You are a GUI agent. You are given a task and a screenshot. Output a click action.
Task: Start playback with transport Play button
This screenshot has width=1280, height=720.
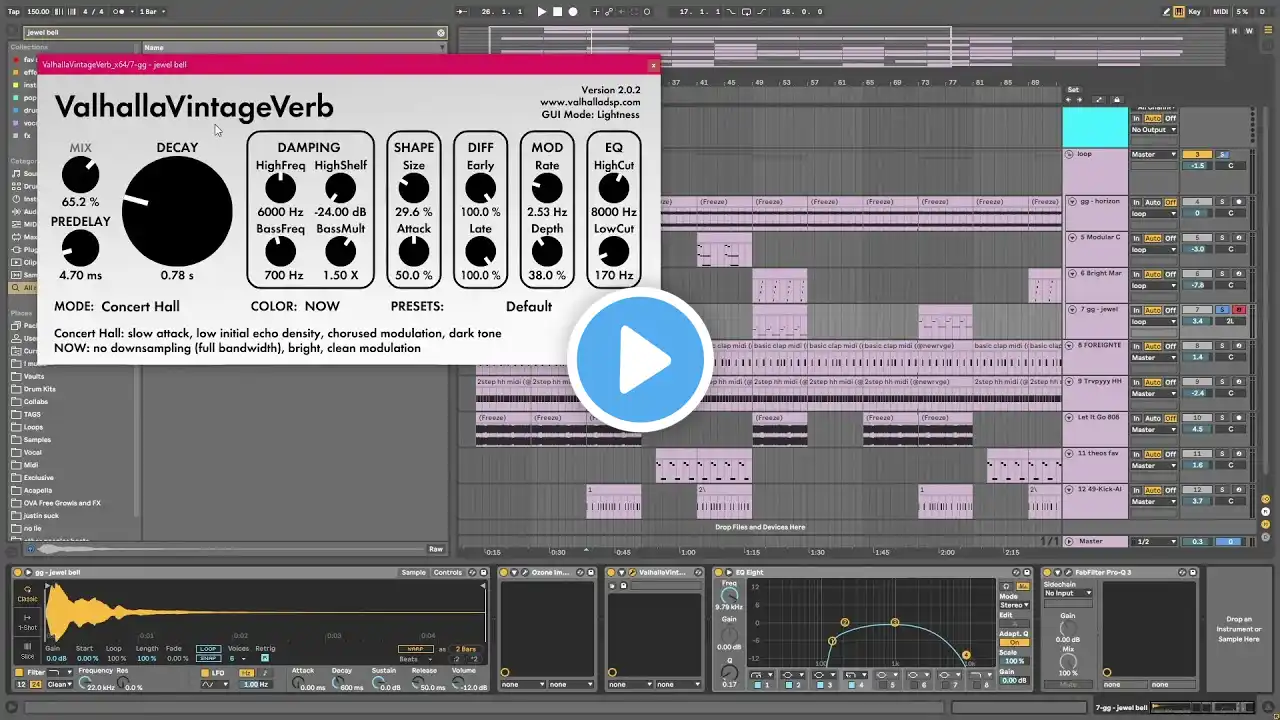pos(542,12)
